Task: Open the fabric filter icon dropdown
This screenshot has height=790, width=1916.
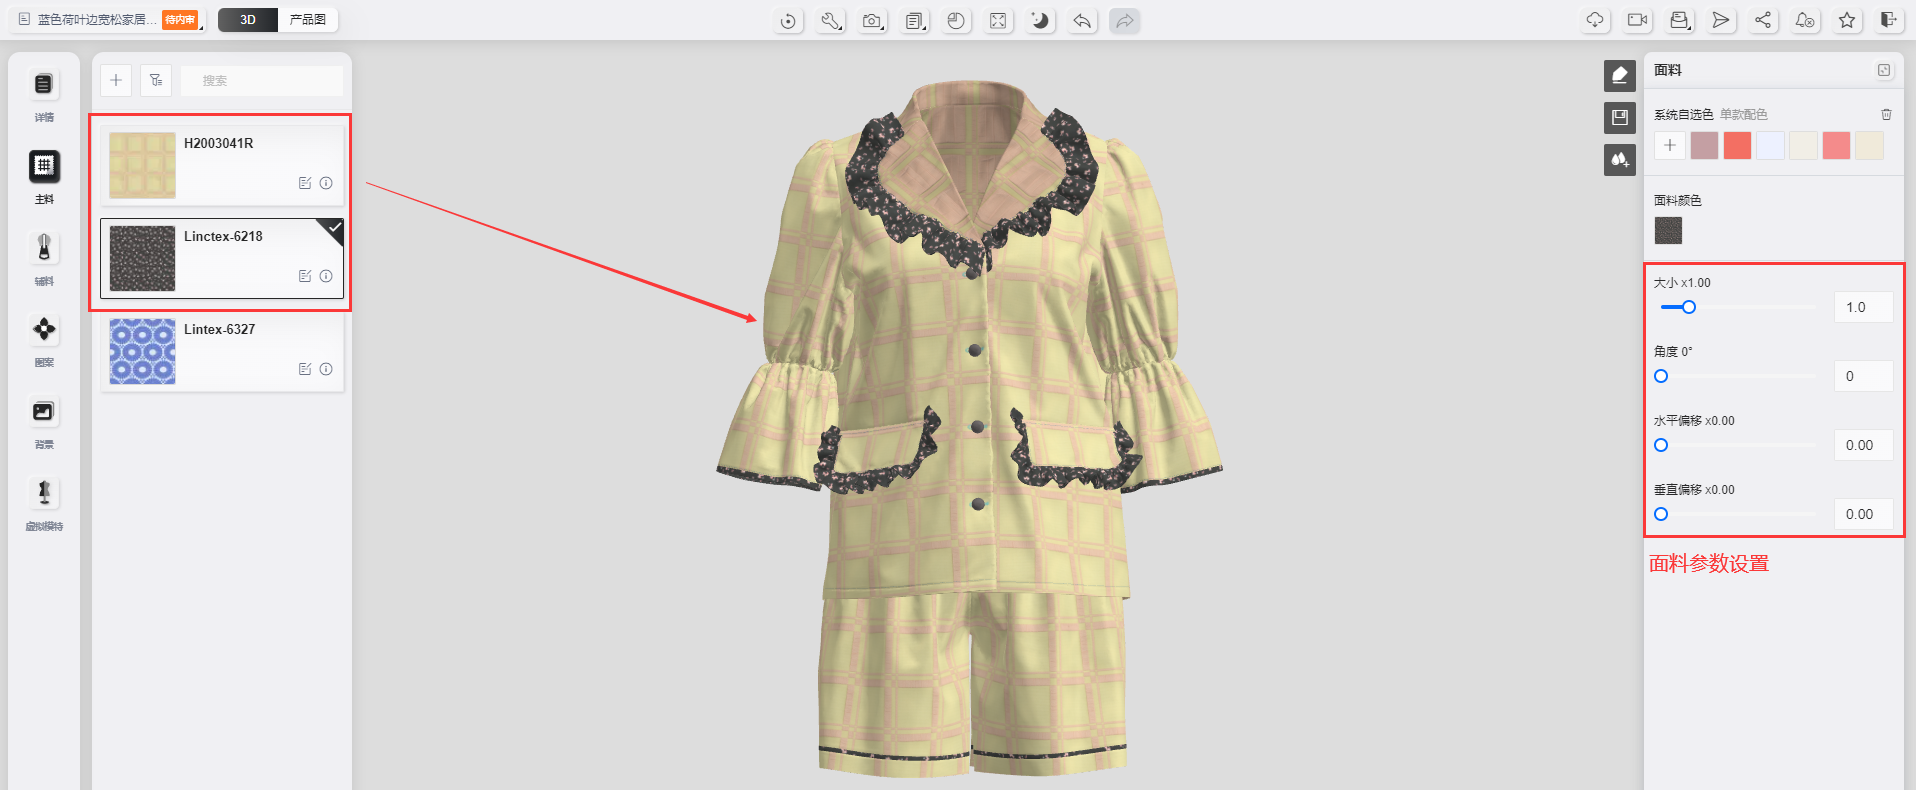Action: point(156,80)
